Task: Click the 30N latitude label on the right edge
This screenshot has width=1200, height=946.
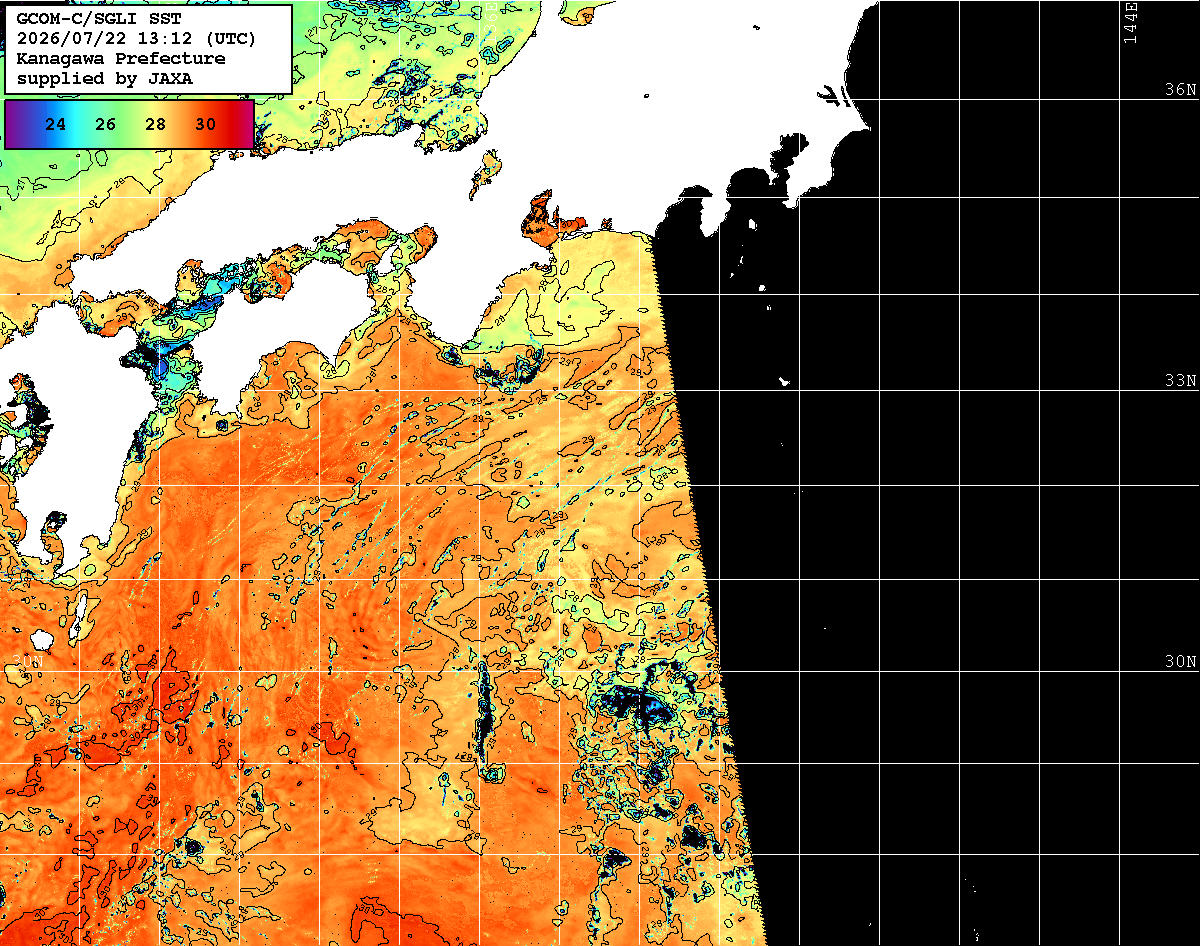Action: [1181, 662]
